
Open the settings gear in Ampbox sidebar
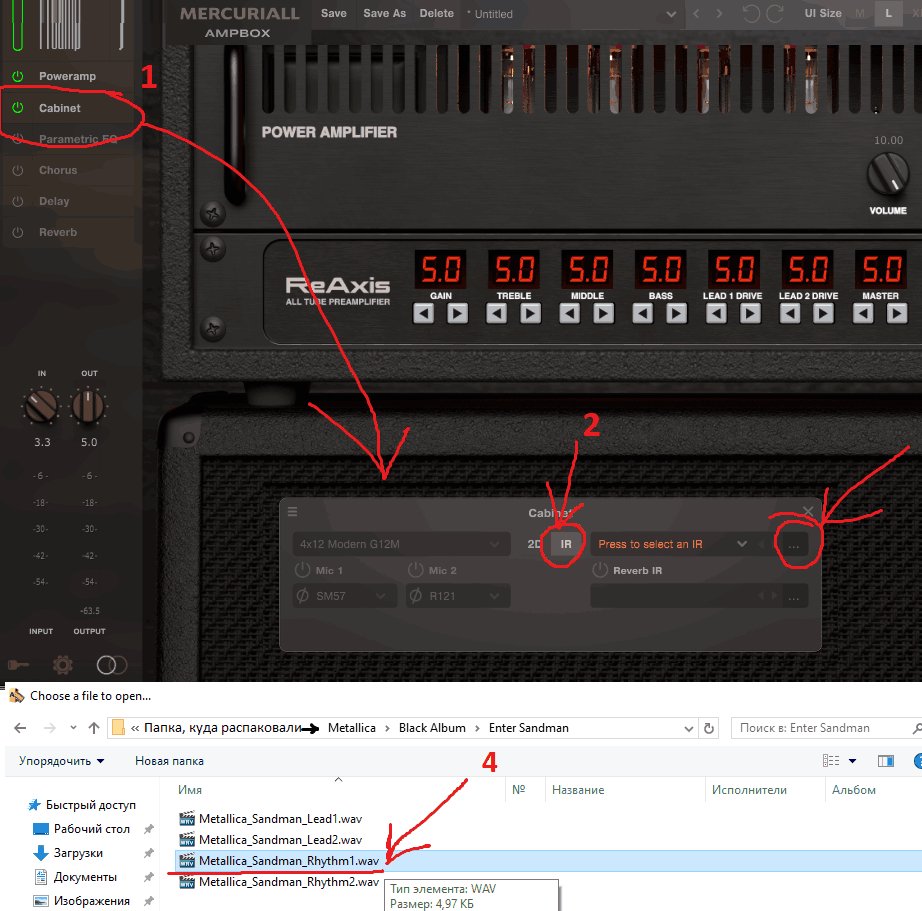coord(63,664)
